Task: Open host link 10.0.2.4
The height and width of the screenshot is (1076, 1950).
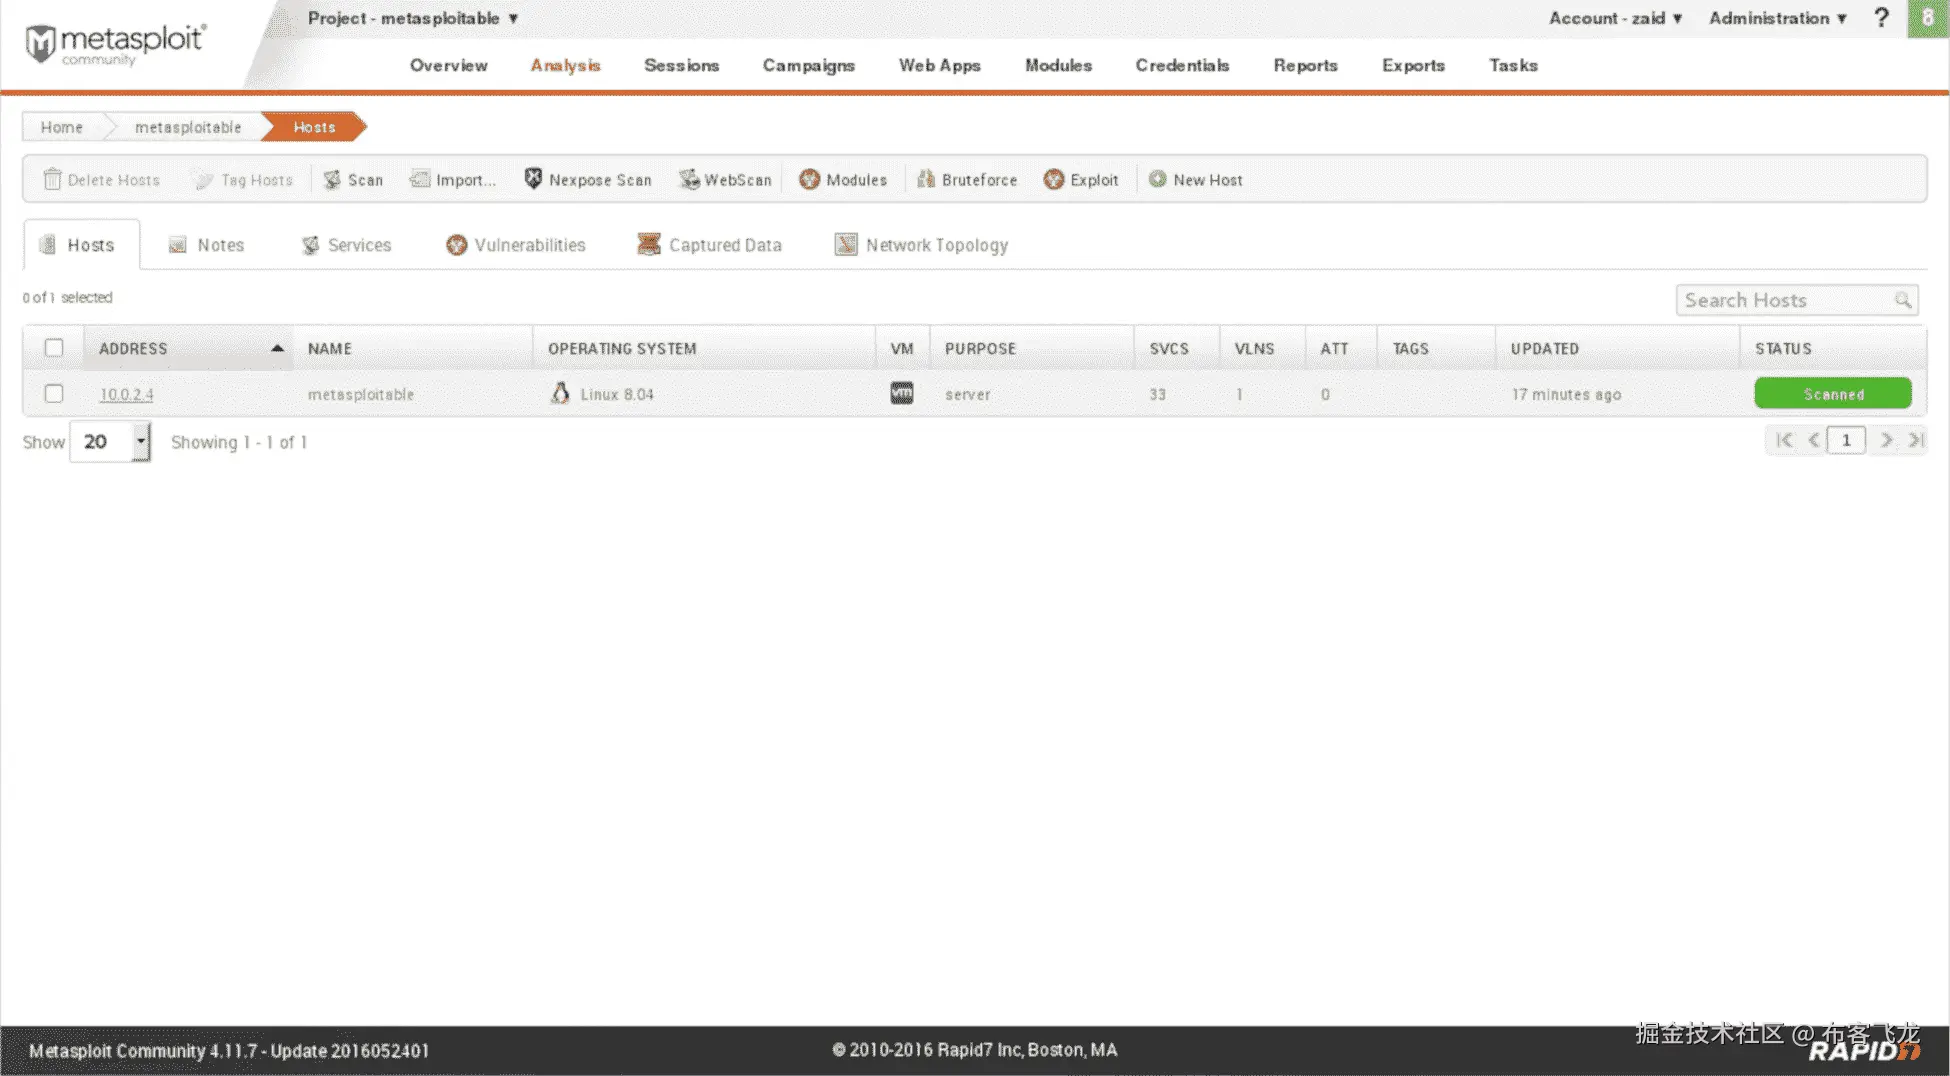Action: pos(127,394)
